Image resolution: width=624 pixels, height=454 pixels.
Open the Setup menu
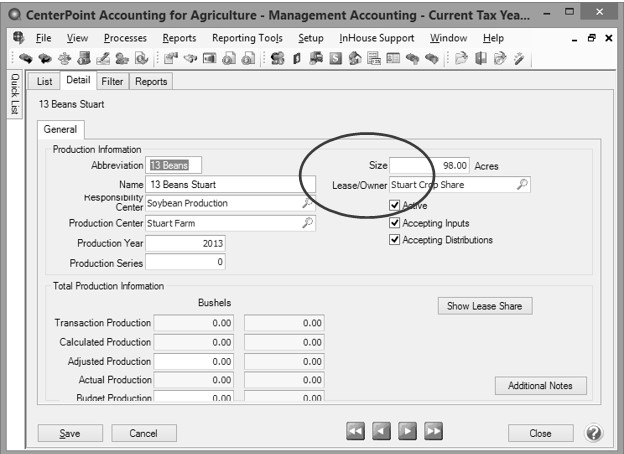[x=311, y=38]
